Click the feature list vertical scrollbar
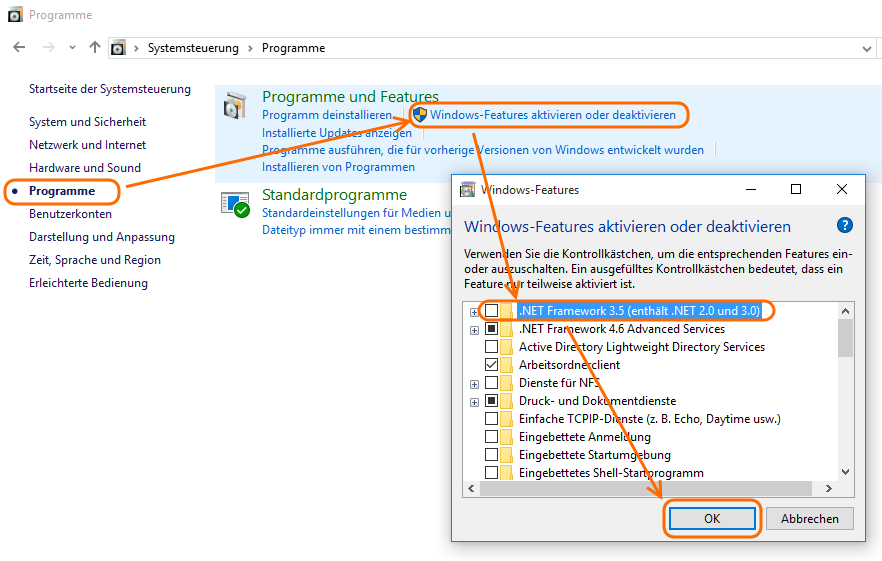The width and height of the screenshot is (882, 561). click(x=845, y=400)
